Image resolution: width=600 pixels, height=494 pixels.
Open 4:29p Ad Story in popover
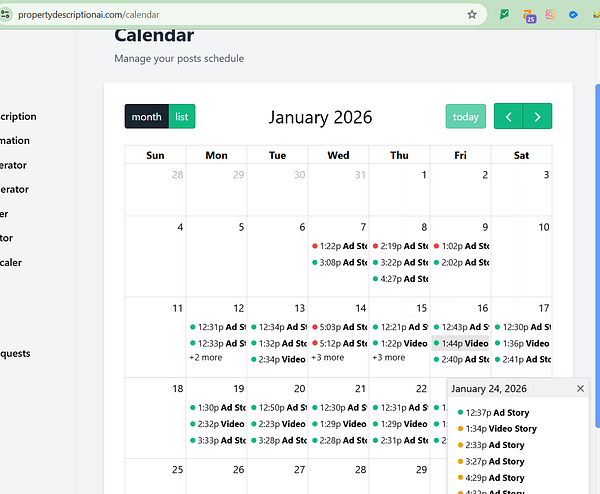491,478
